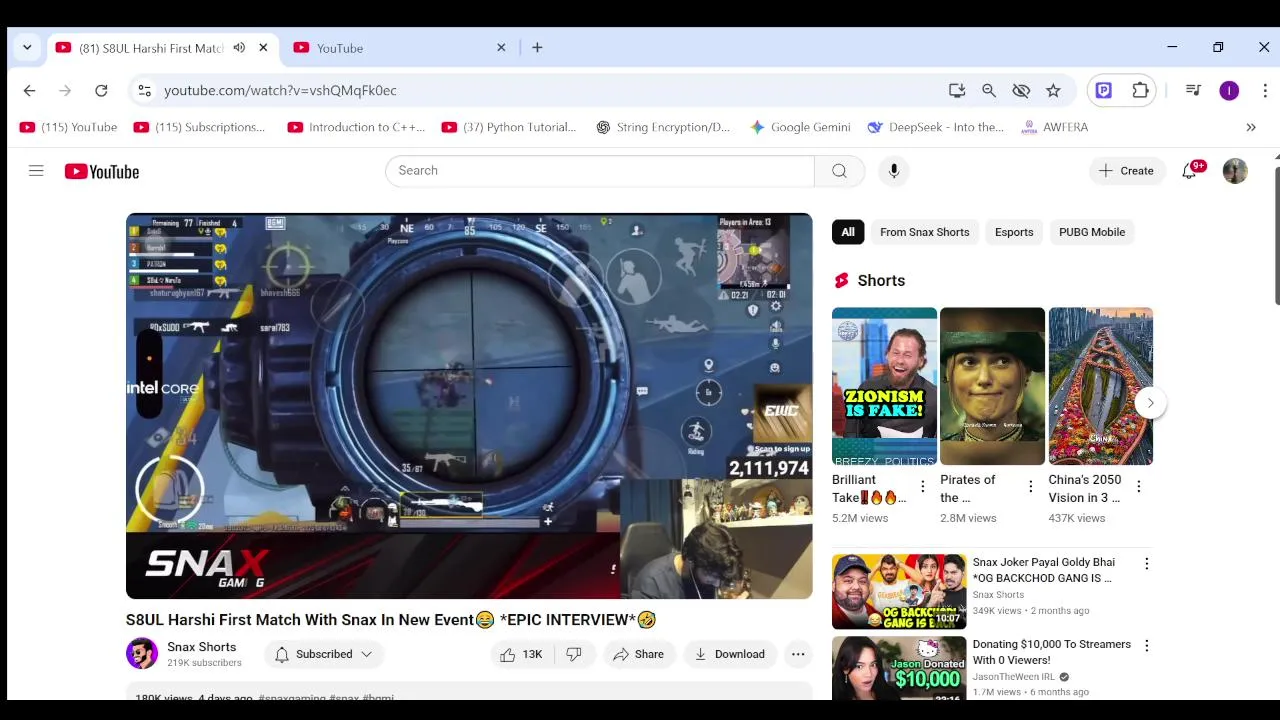Viewport: 1280px width, 720px height.
Task: Open the Chrome profile avatar
Action: pyautogui.click(x=1229, y=90)
